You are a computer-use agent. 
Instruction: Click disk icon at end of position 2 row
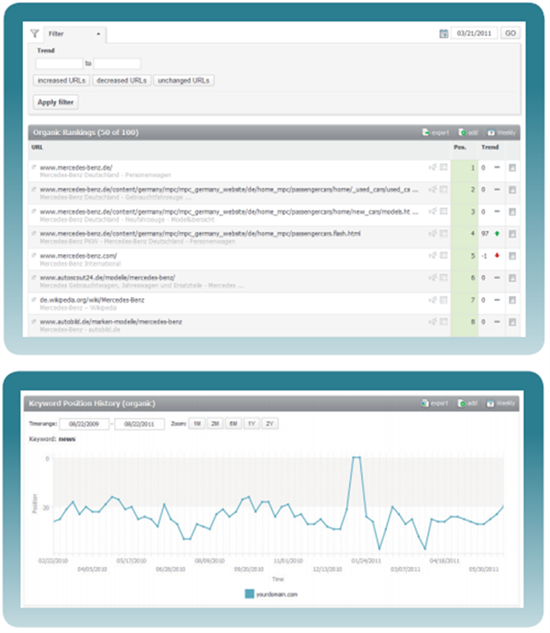512,190
